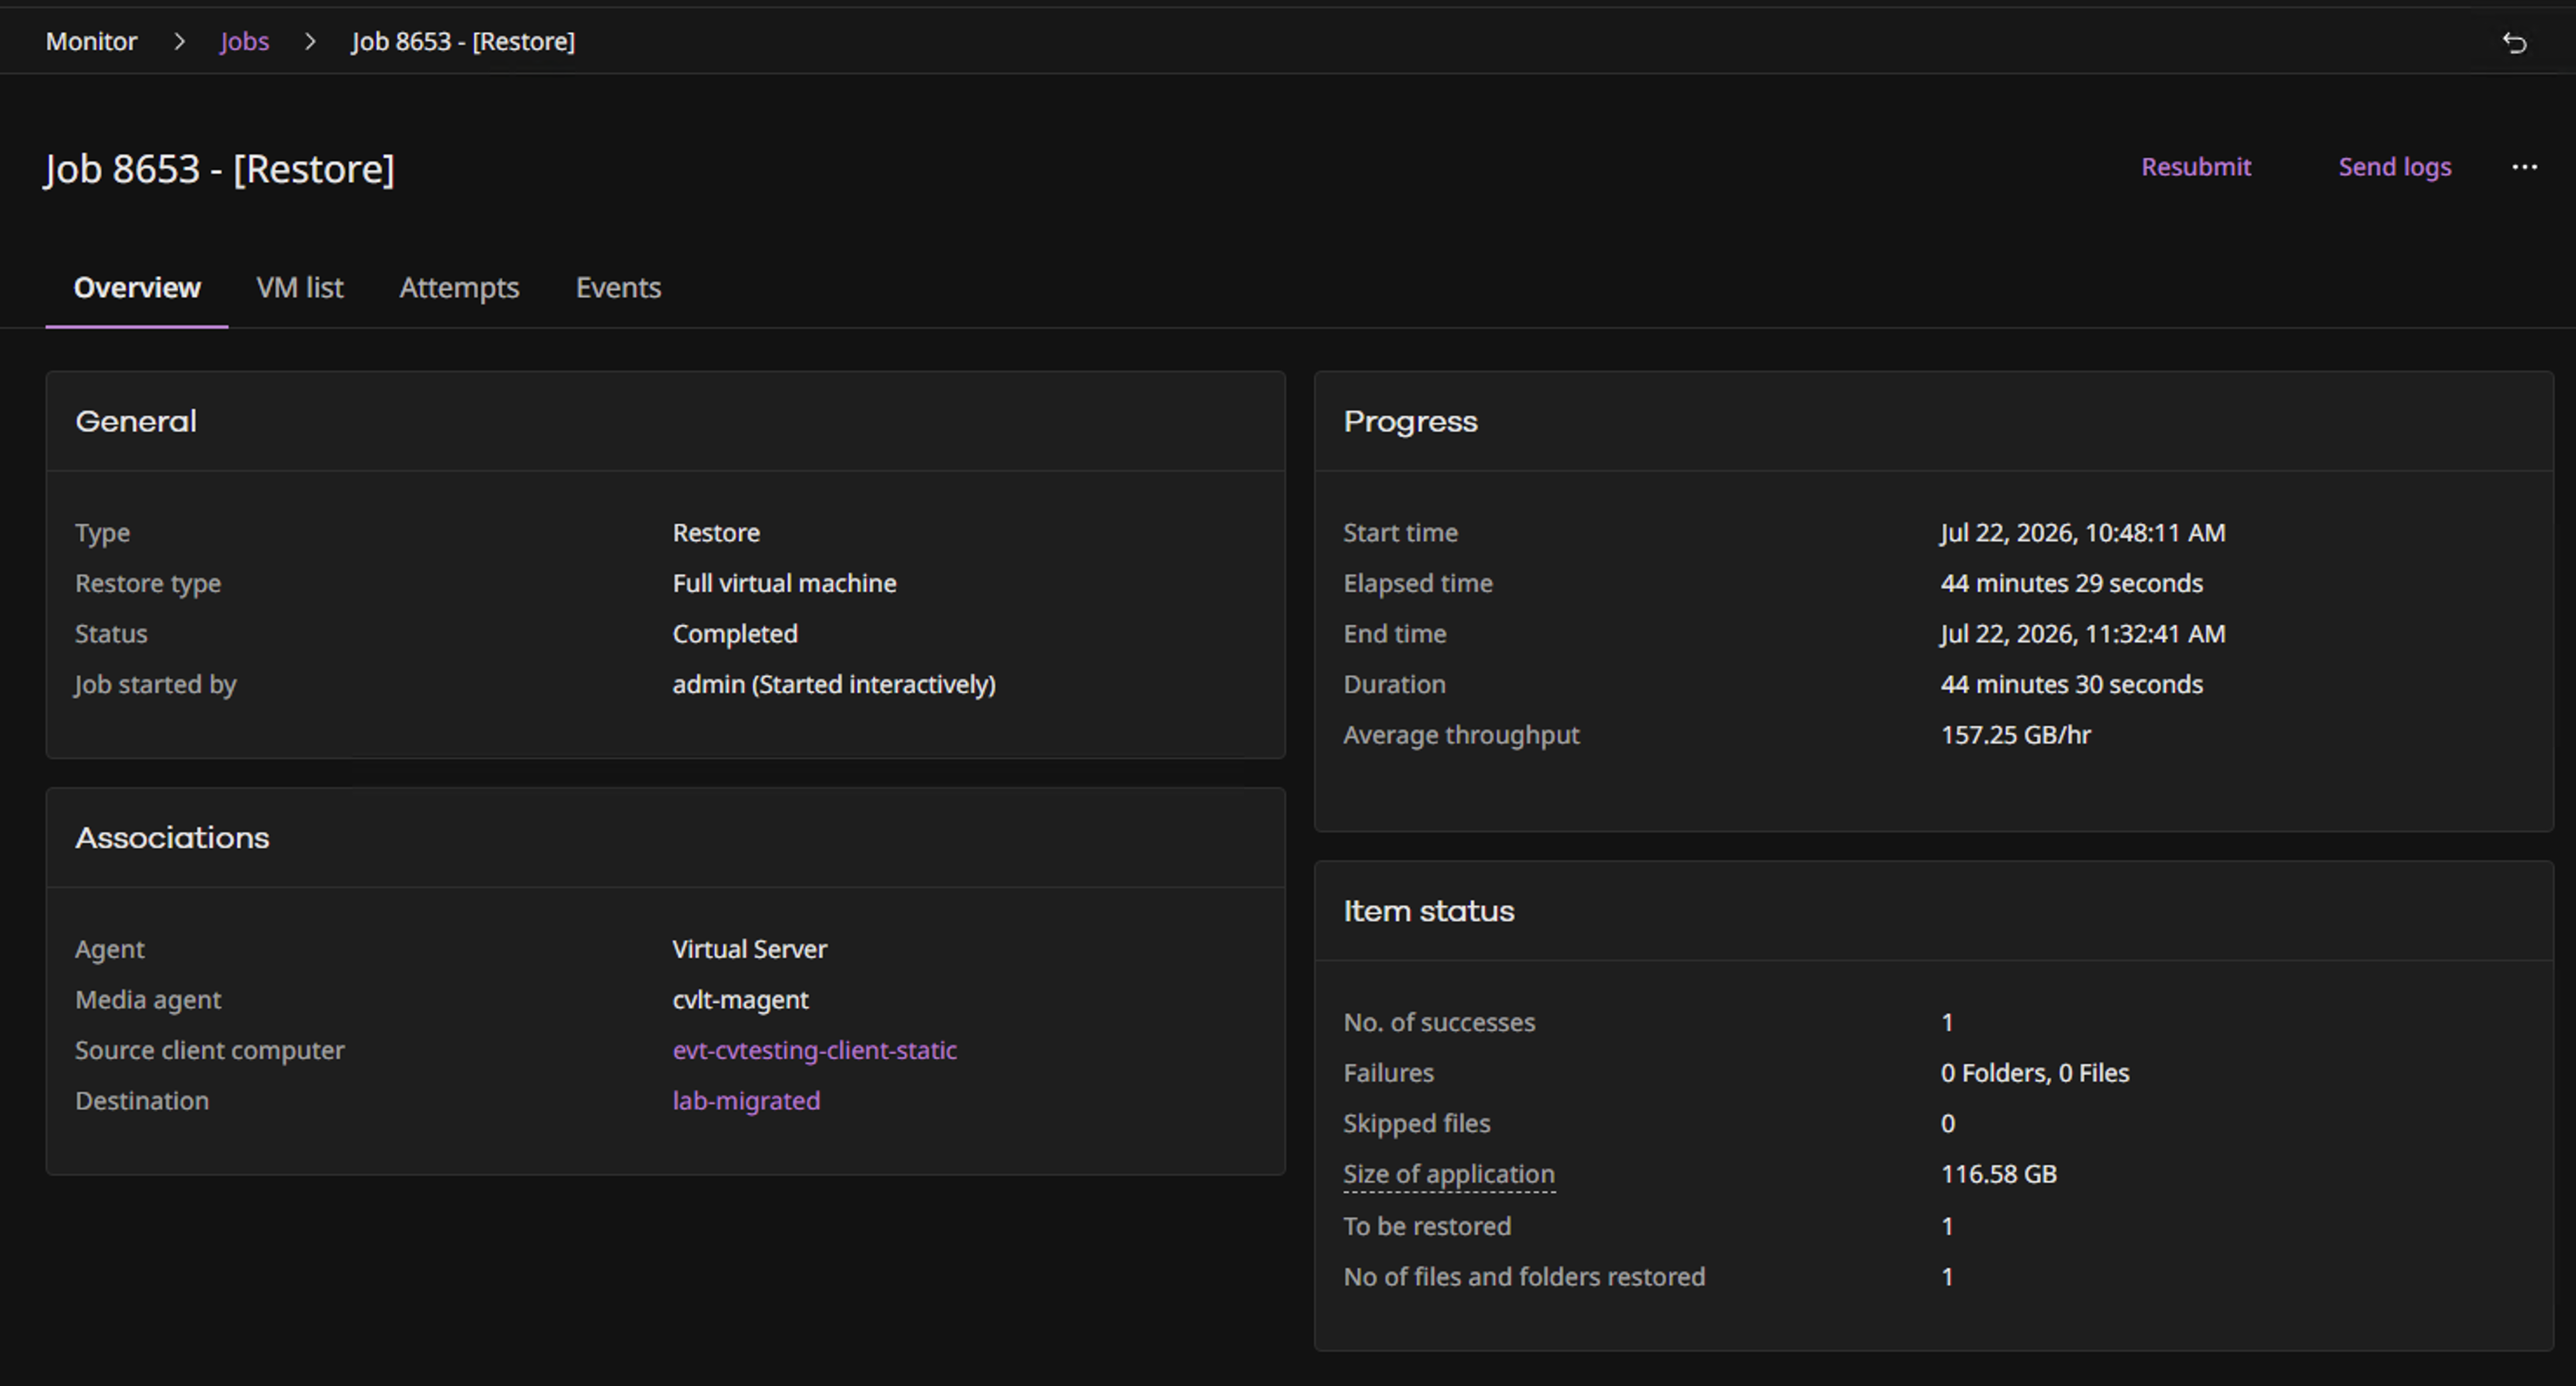Click the To be restored label
The height and width of the screenshot is (1386, 2576).
[x=1427, y=1226]
